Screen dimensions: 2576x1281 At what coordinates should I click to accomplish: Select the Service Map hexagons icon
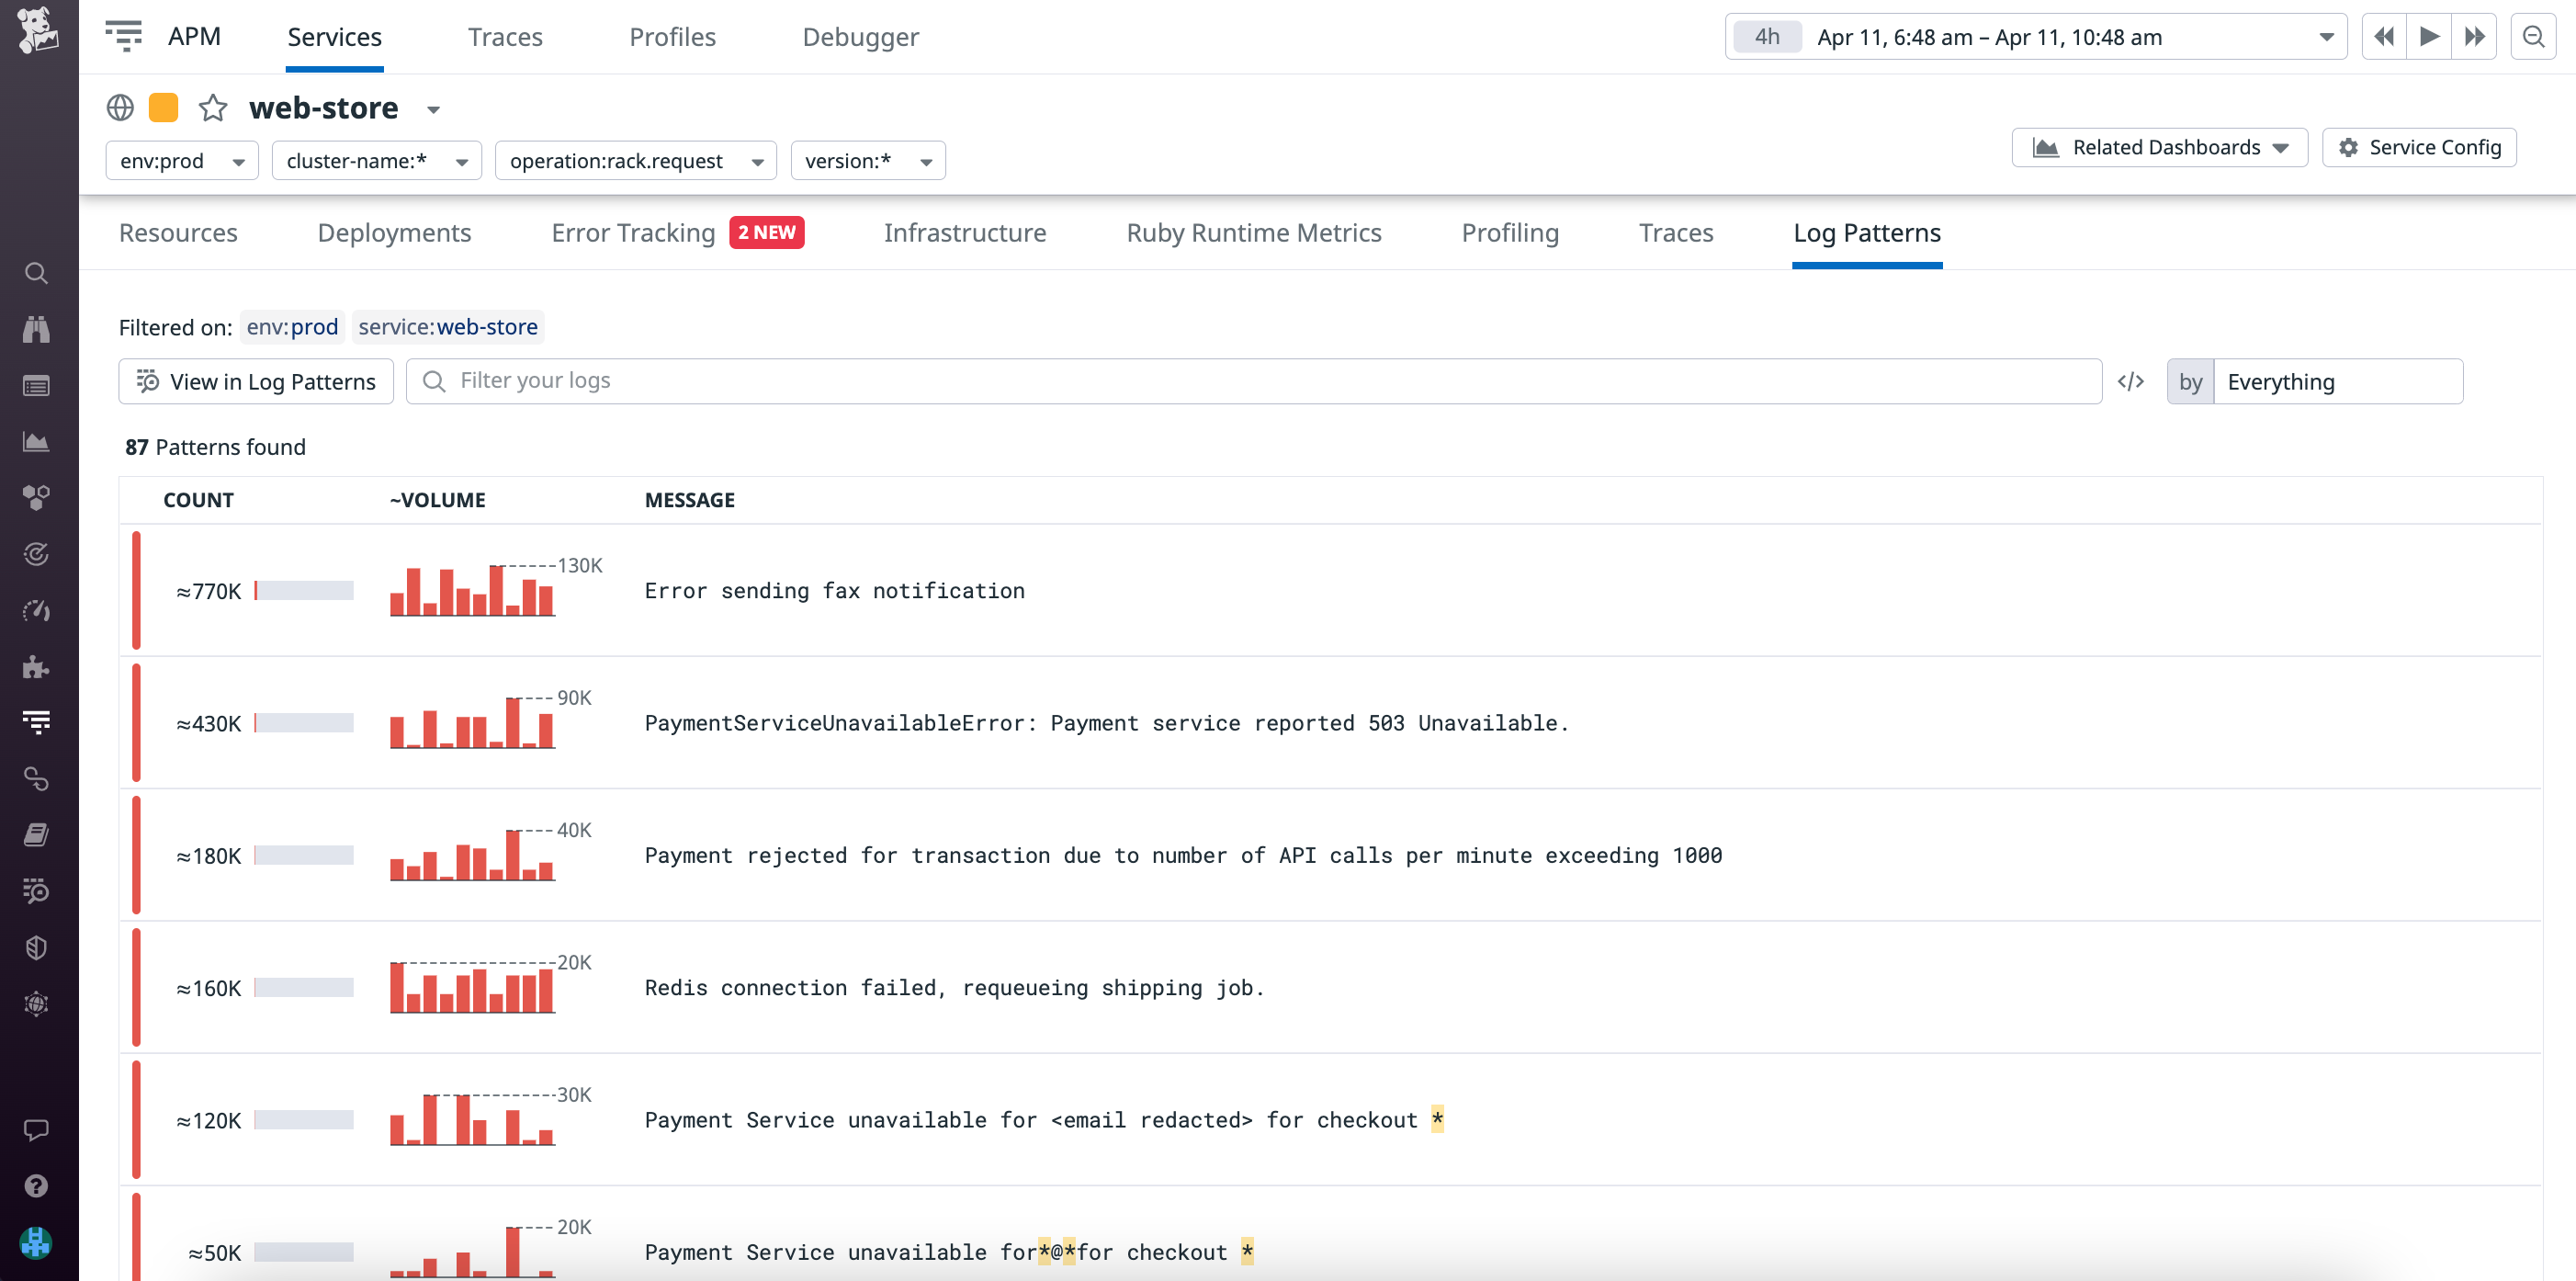[36, 497]
